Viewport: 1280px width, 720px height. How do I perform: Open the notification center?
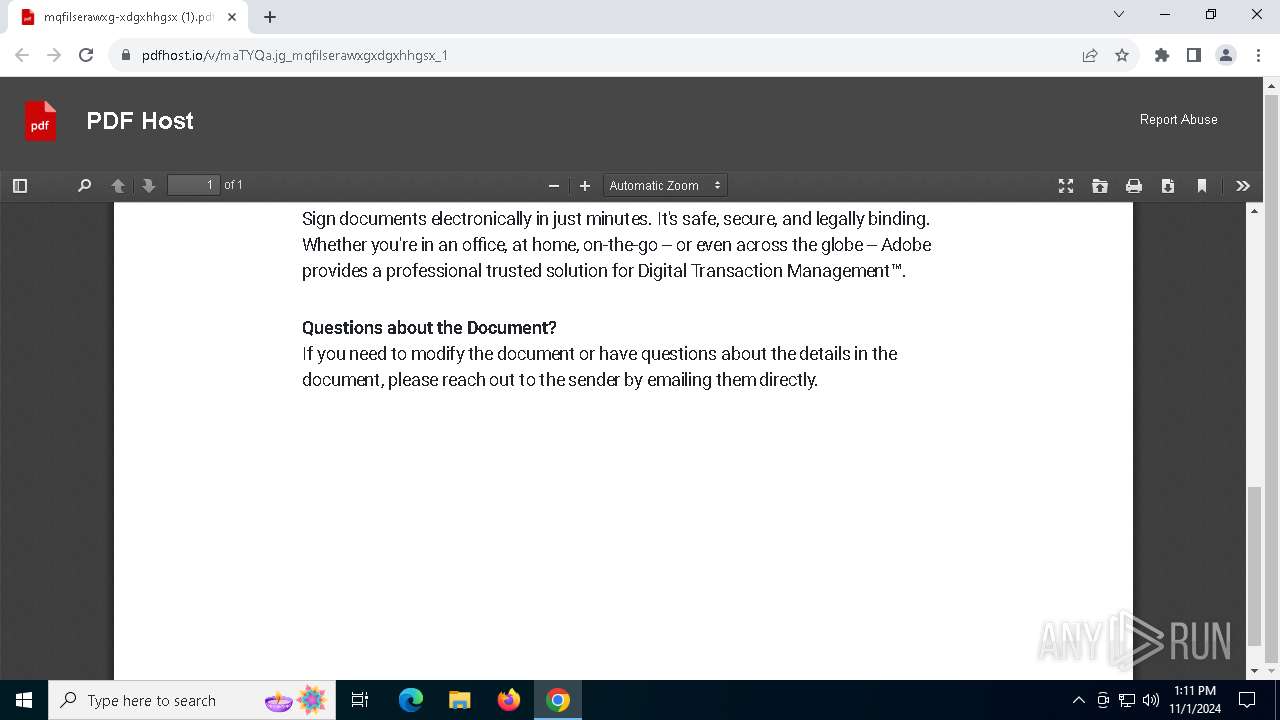[x=1247, y=700]
